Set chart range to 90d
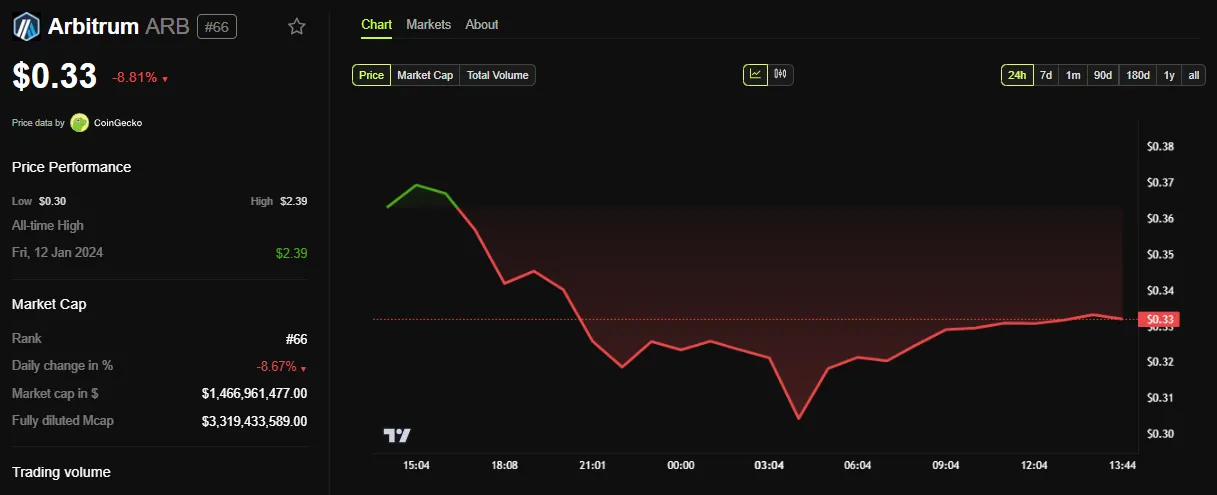This screenshot has height=495, width=1217. pyautogui.click(x=1102, y=75)
